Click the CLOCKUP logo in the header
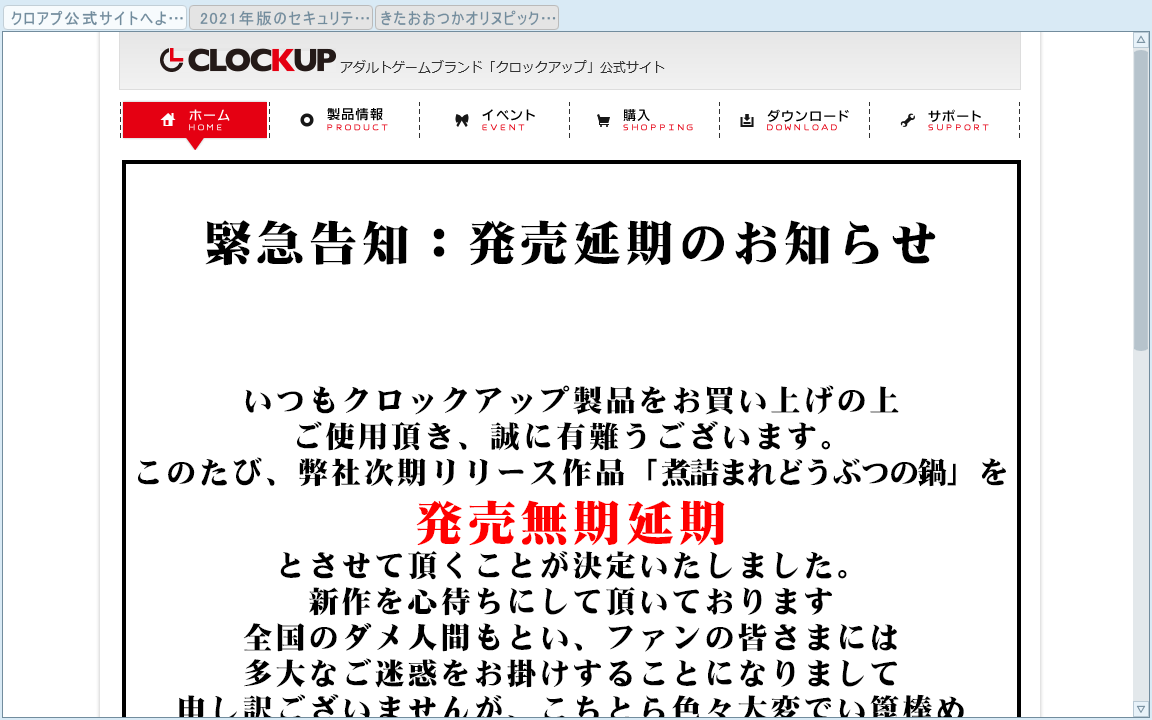Viewport: 1152px width, 720px height. tap(248, 60)
